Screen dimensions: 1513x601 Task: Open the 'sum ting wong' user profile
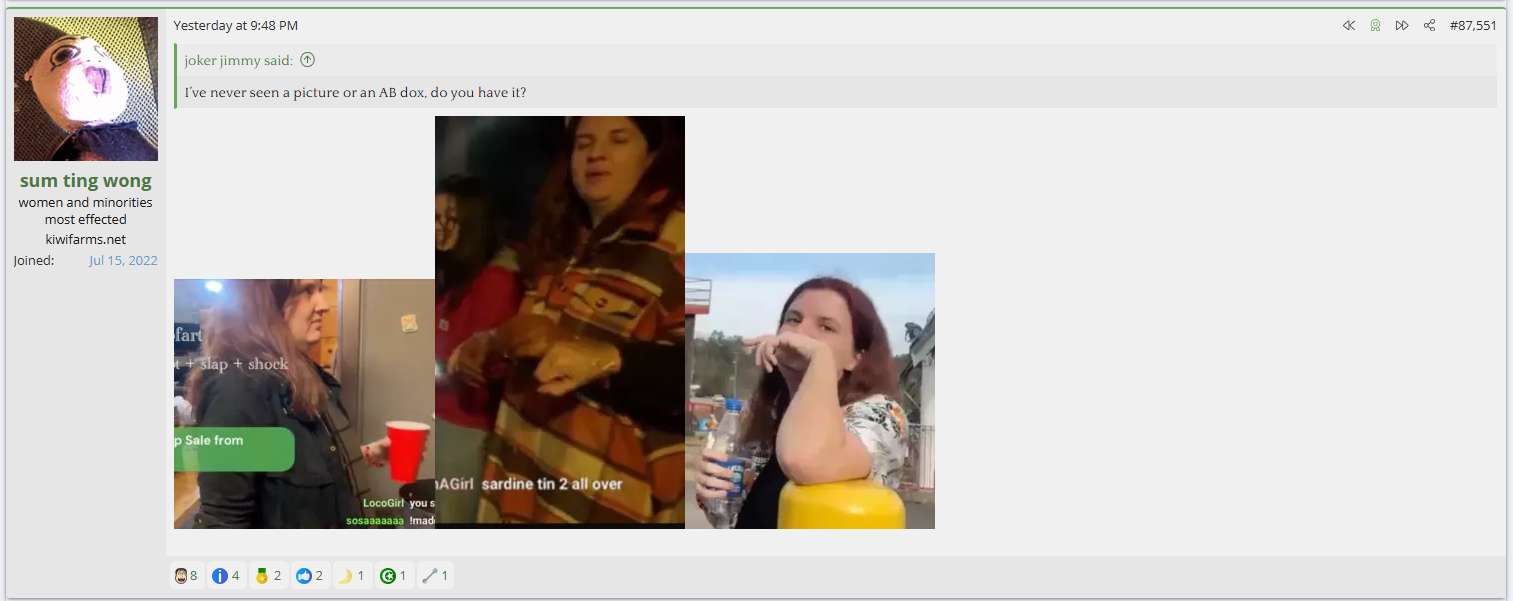click(x=86, y=181)
